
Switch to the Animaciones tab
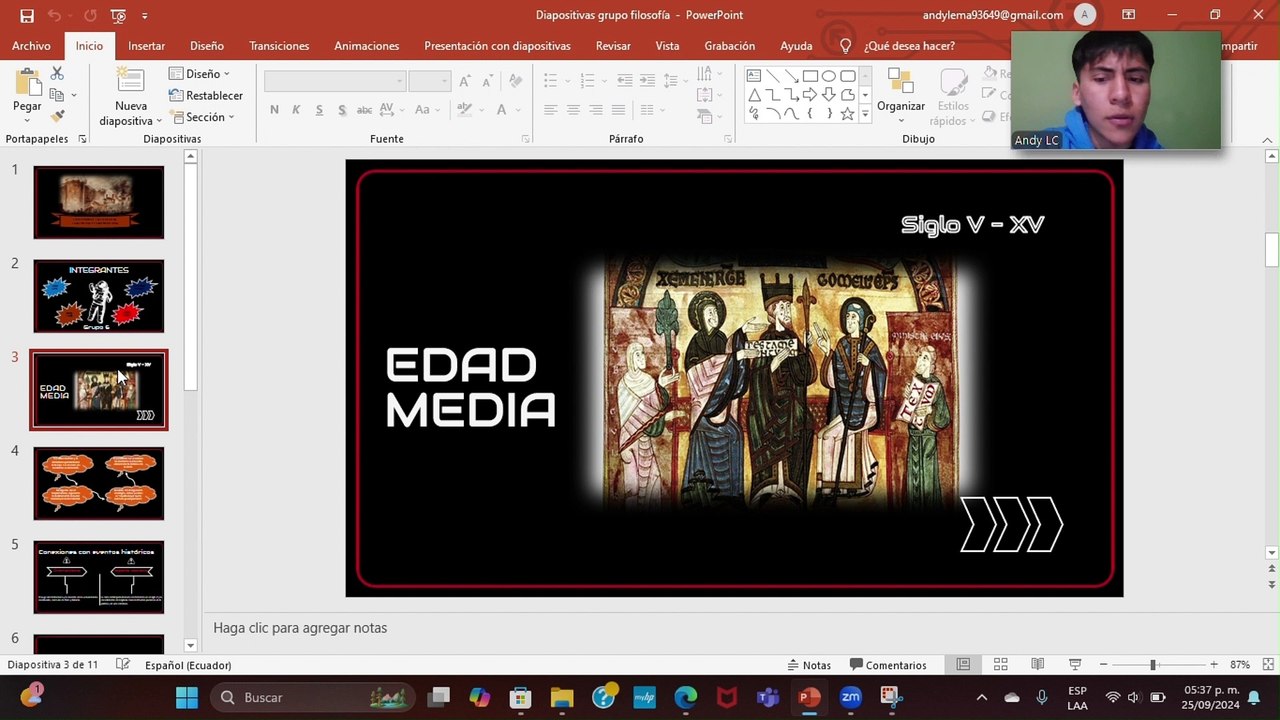coord(367,46)
